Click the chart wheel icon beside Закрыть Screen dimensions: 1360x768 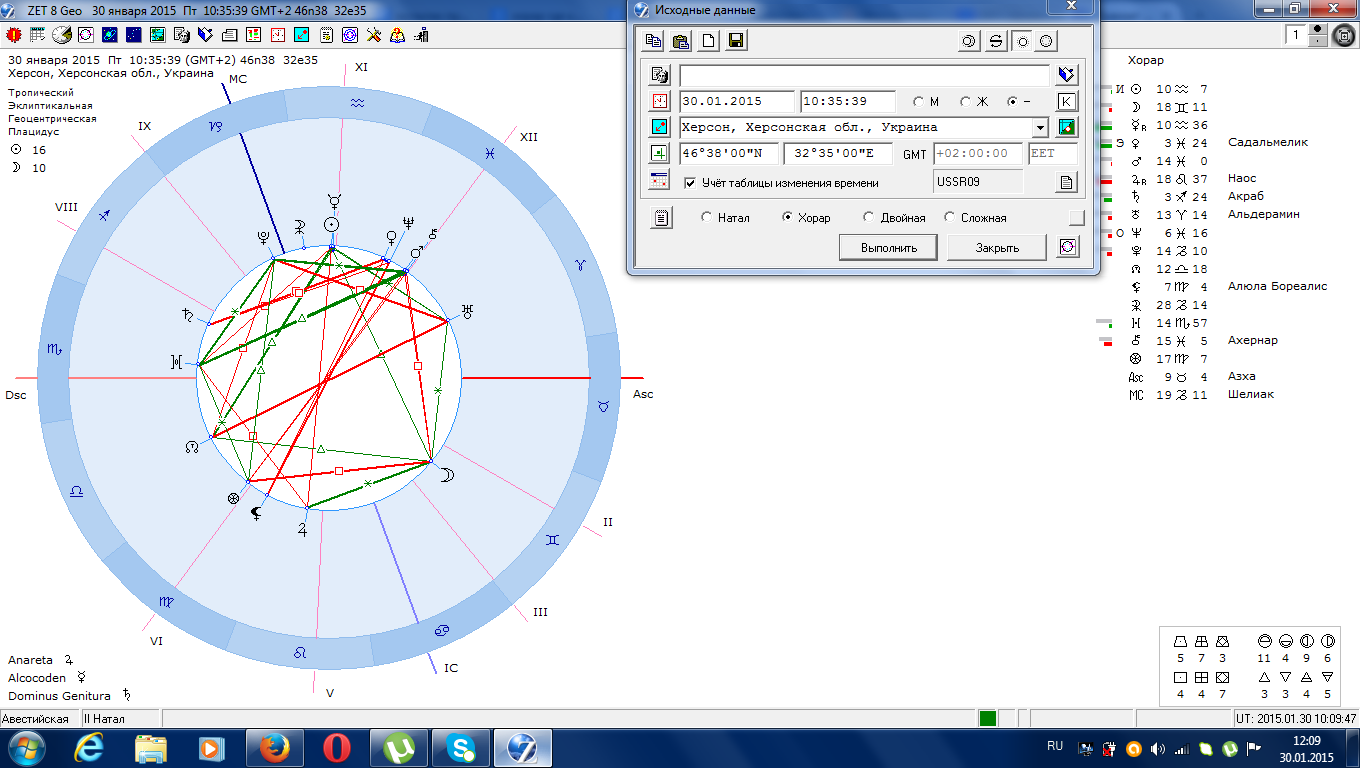(x=1068, y=246)
